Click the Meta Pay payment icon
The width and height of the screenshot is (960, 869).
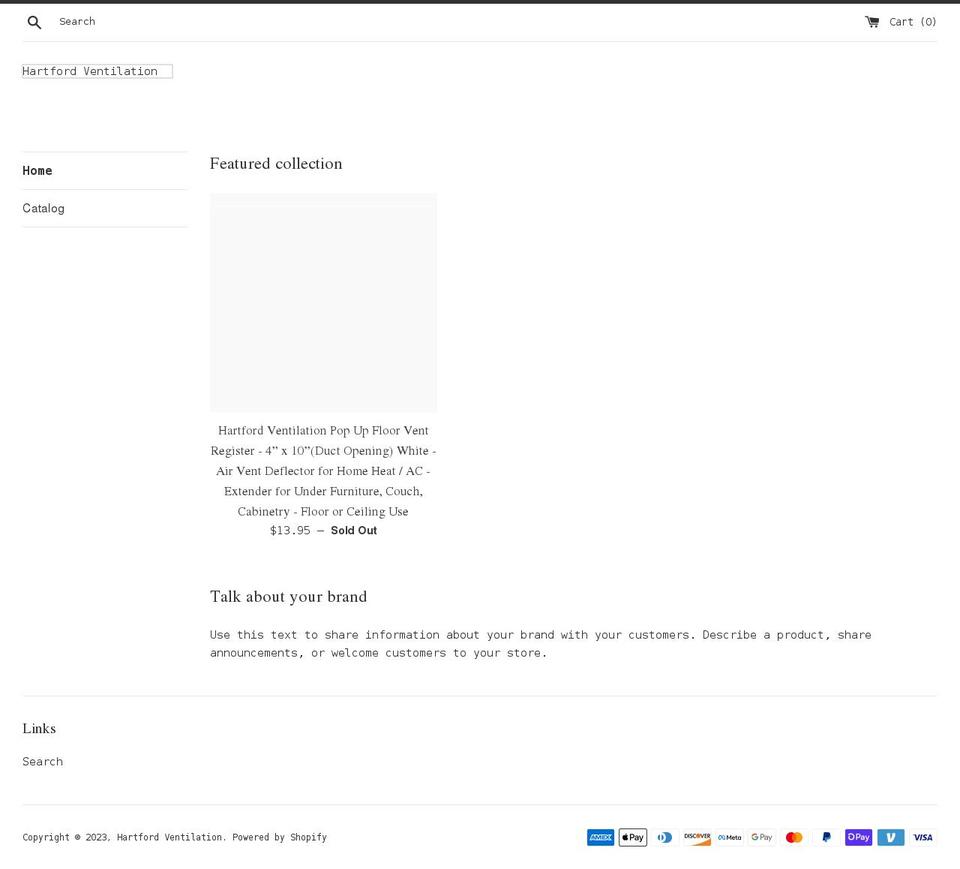point(729,837)
